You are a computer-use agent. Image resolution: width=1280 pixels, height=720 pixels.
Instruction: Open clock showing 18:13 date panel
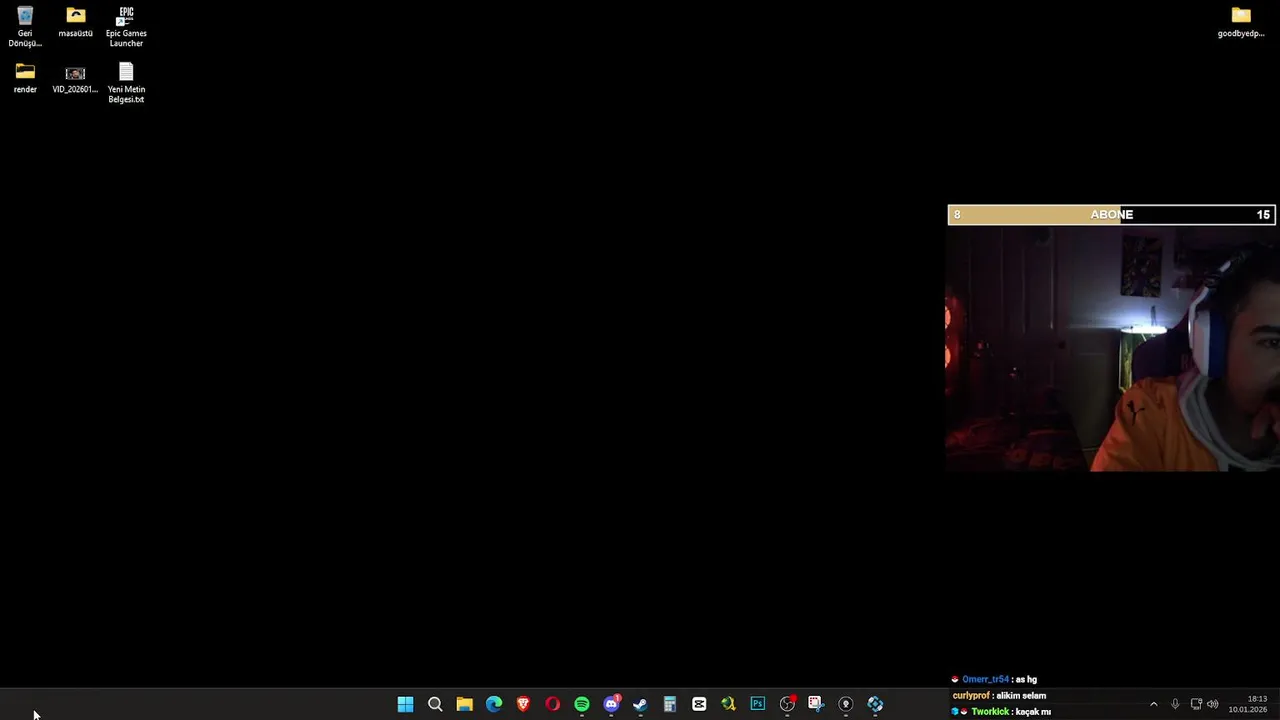click(1248, 704)
